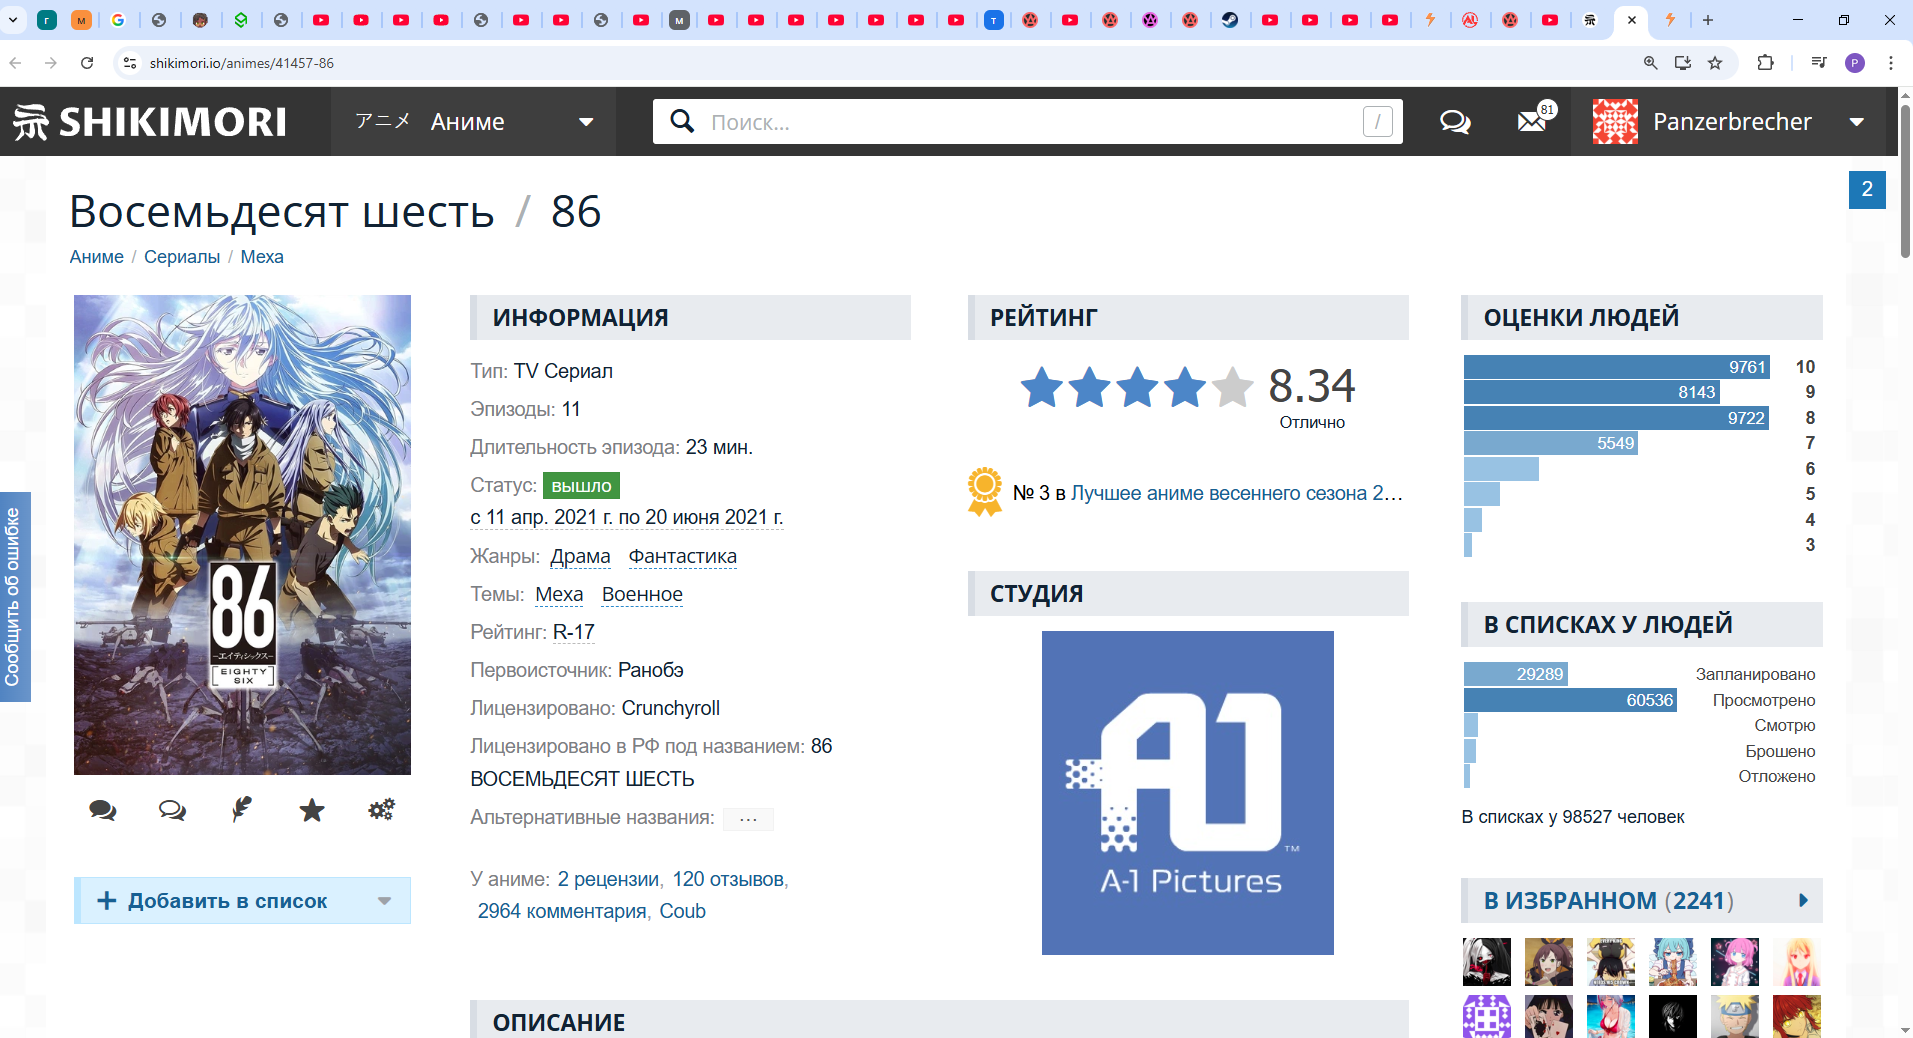Add anime to favorites with star icon
Viewport: 1913px width, 1038px height.
click(312, 810)
